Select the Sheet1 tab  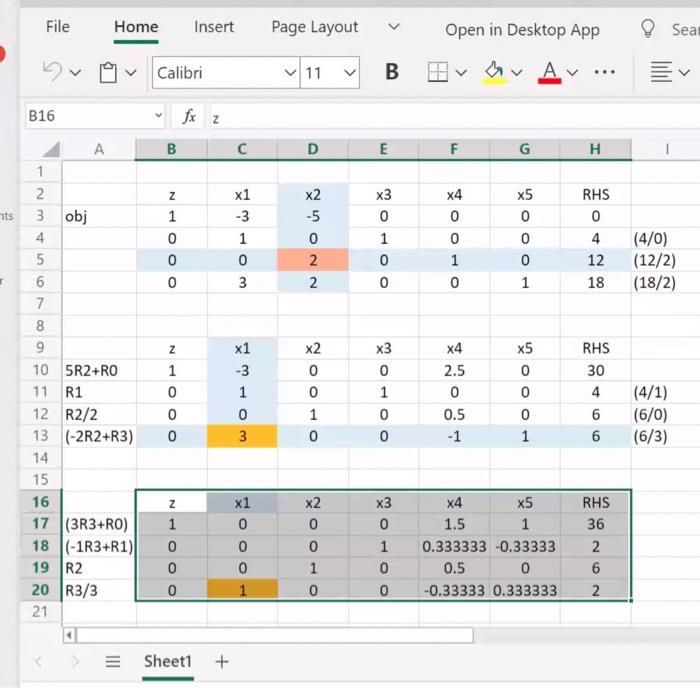[168, 661]
